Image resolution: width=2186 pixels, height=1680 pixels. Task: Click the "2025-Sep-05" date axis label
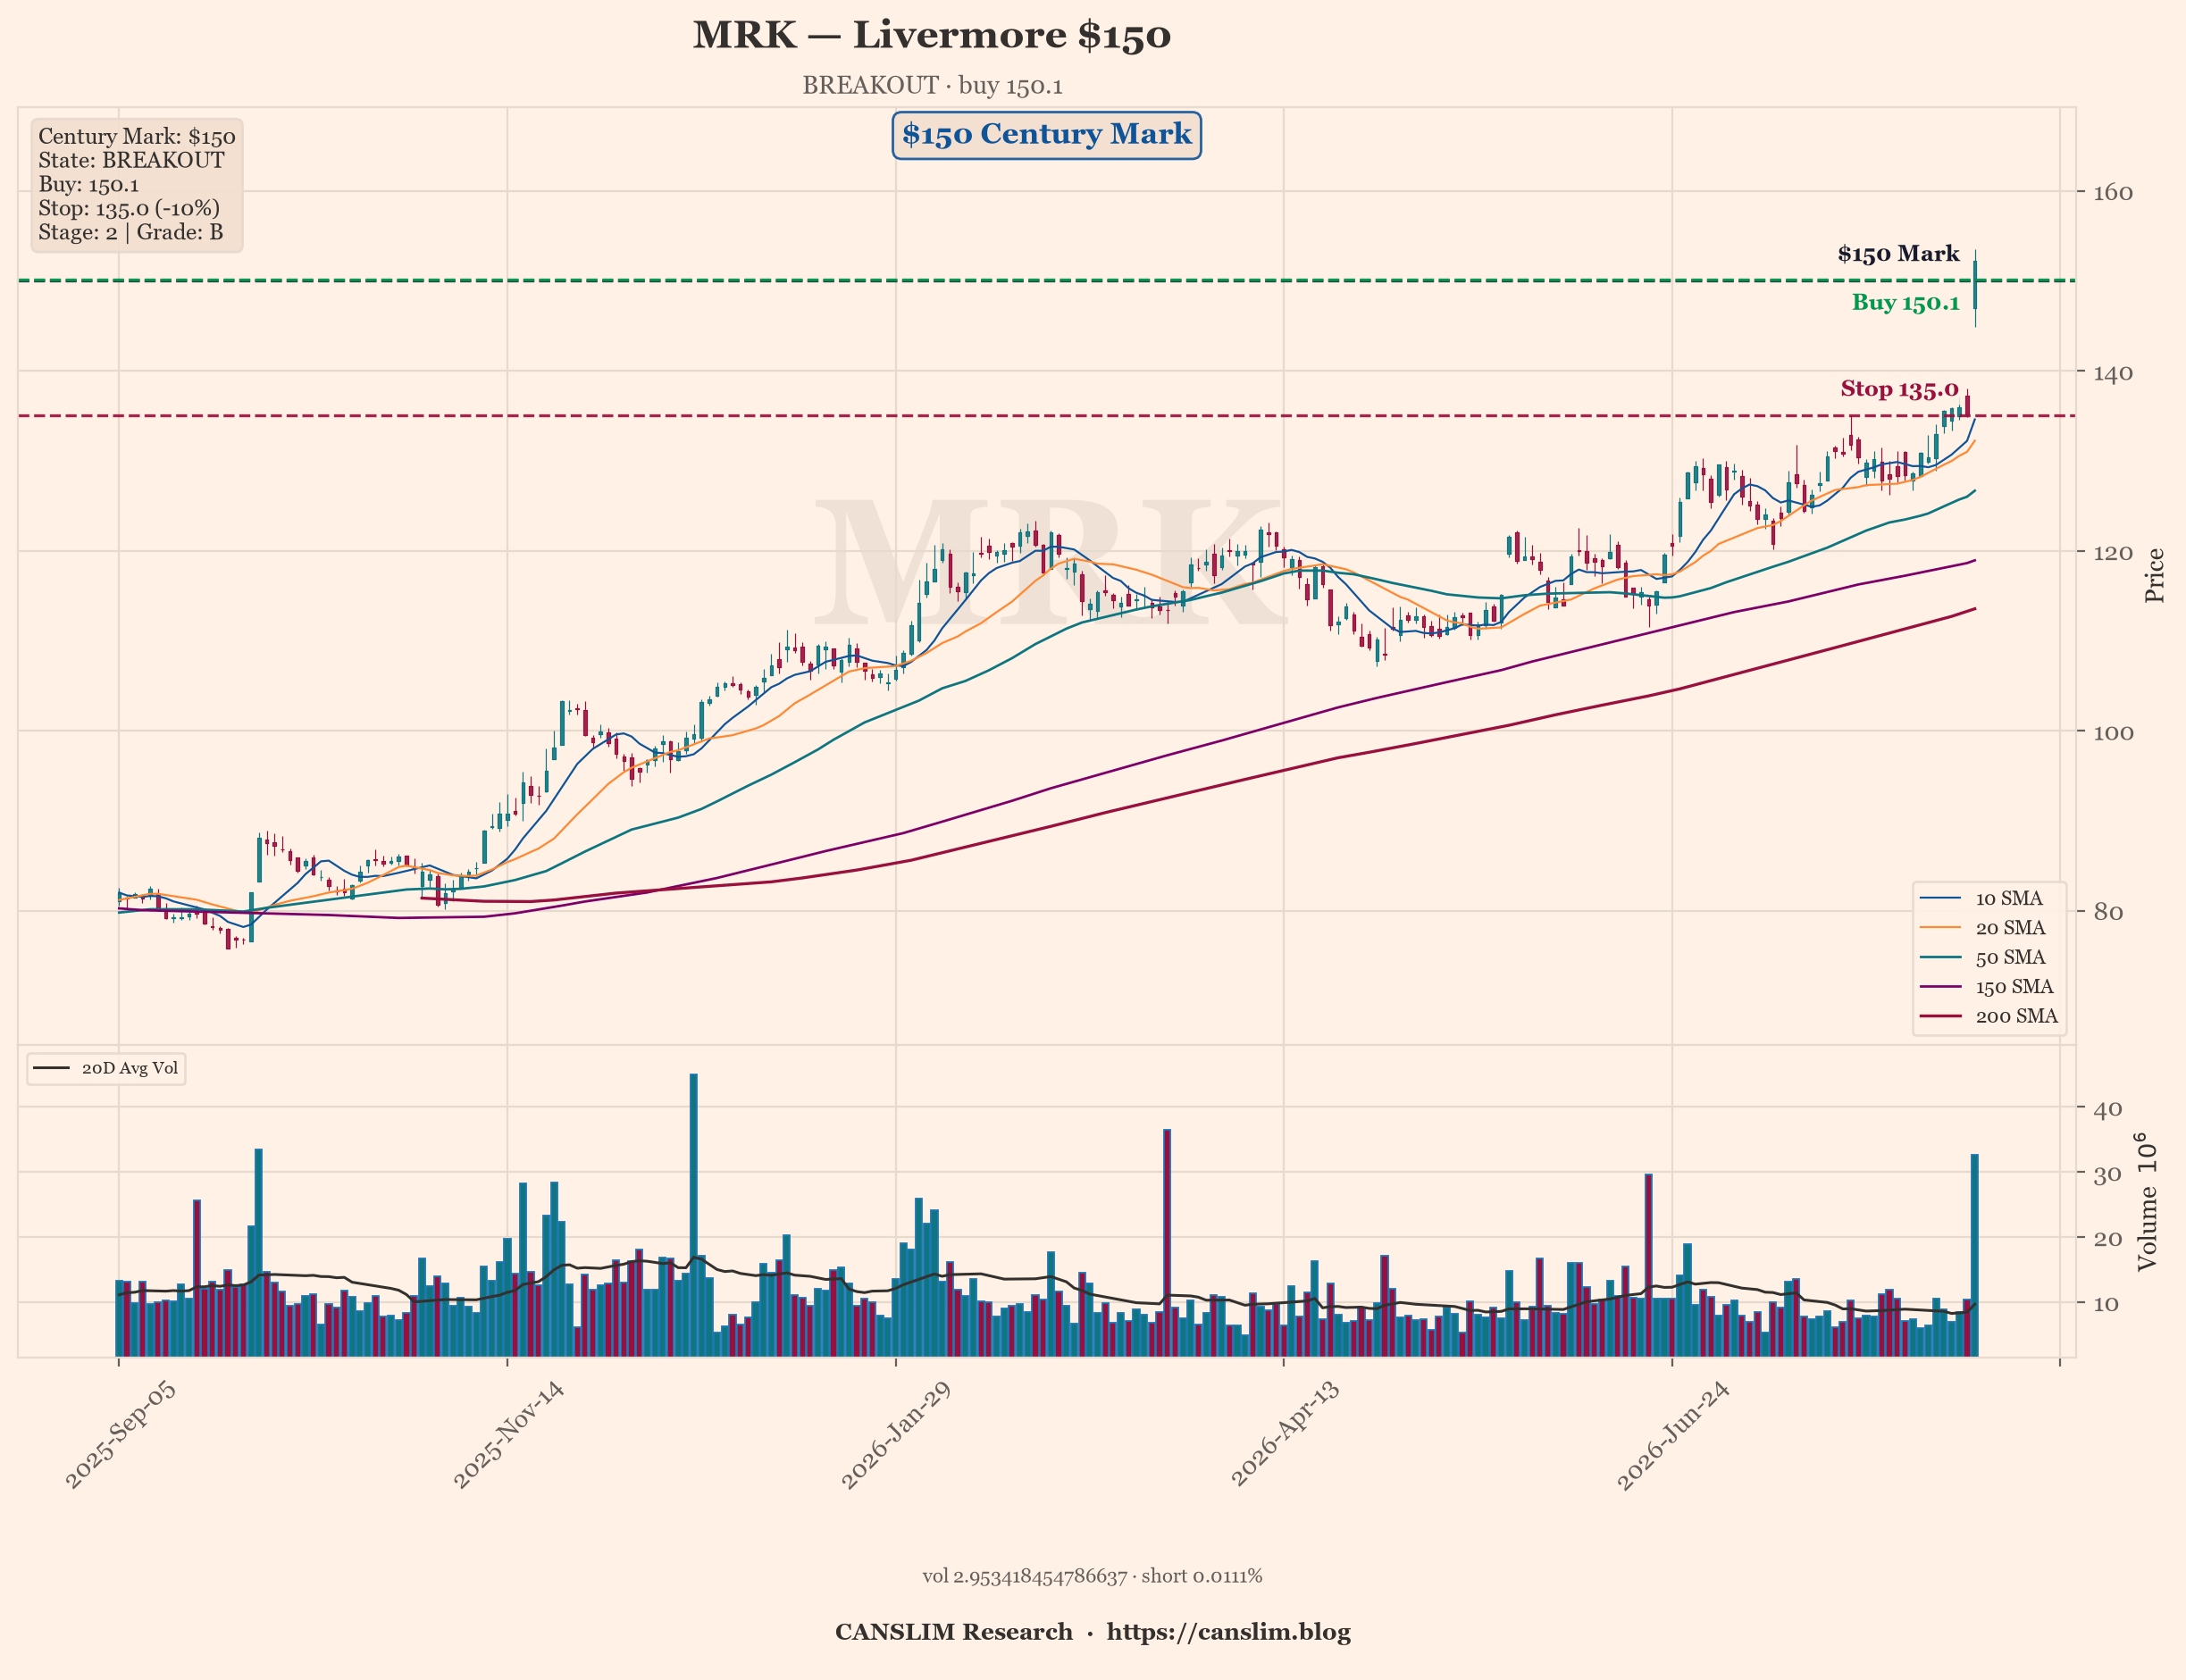[x=122, y=1435]
